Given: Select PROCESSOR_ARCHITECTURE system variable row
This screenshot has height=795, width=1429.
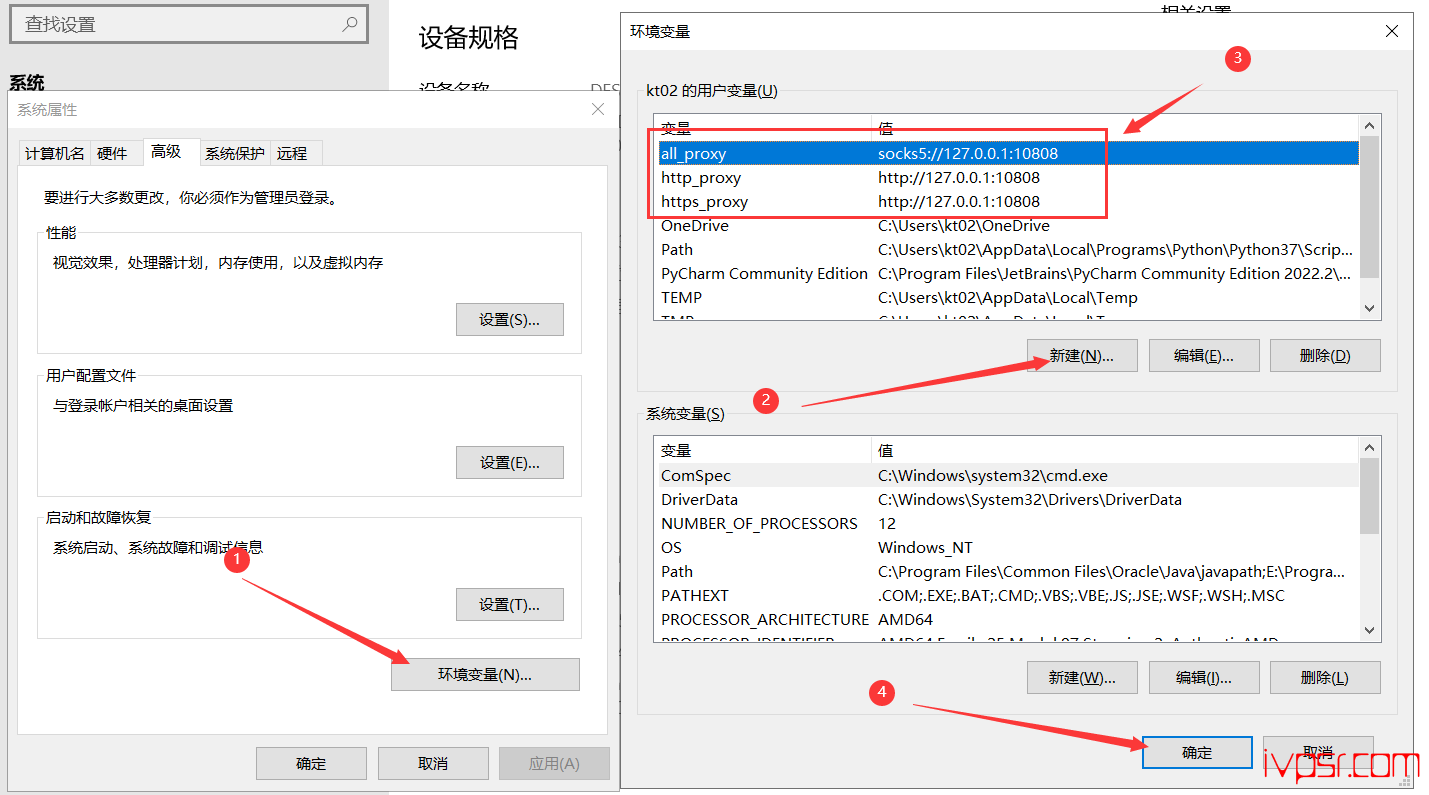Looking at the screenshot, I should coord(1007,619).
